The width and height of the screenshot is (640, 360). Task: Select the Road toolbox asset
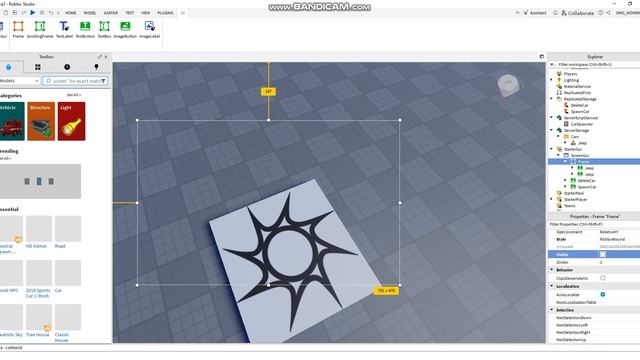68,232
